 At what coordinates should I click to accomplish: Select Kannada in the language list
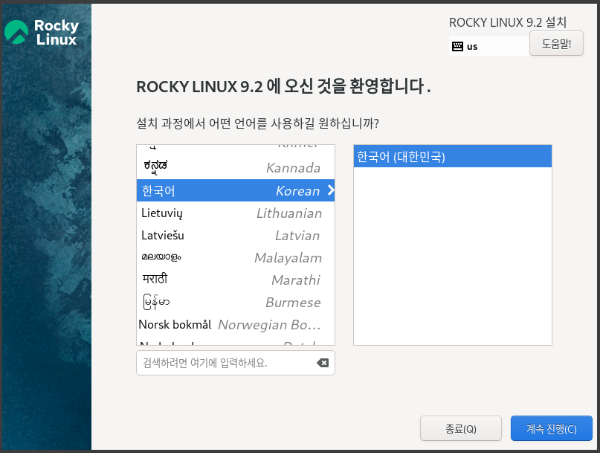(x=235, y=168)
